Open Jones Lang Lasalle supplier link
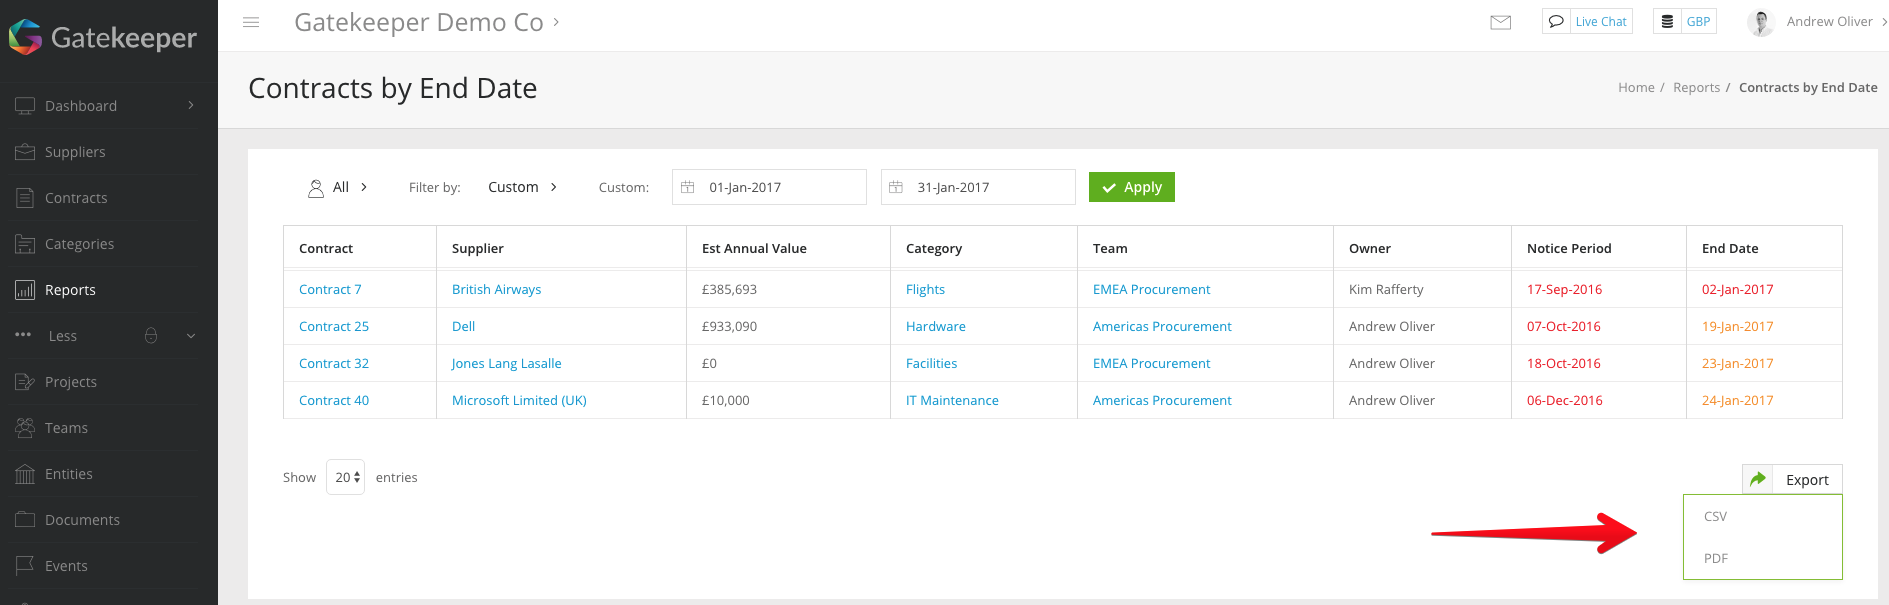This screenshot has width=1889, height=605. [x=506, y=363]
